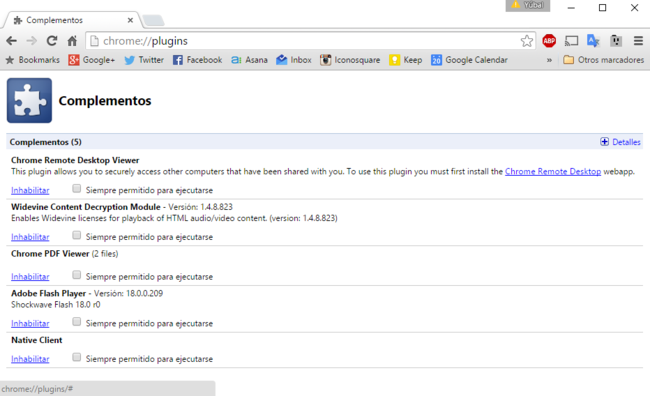Click the Chrome PDF Viewer plugin name

click(x=50, y=254)
